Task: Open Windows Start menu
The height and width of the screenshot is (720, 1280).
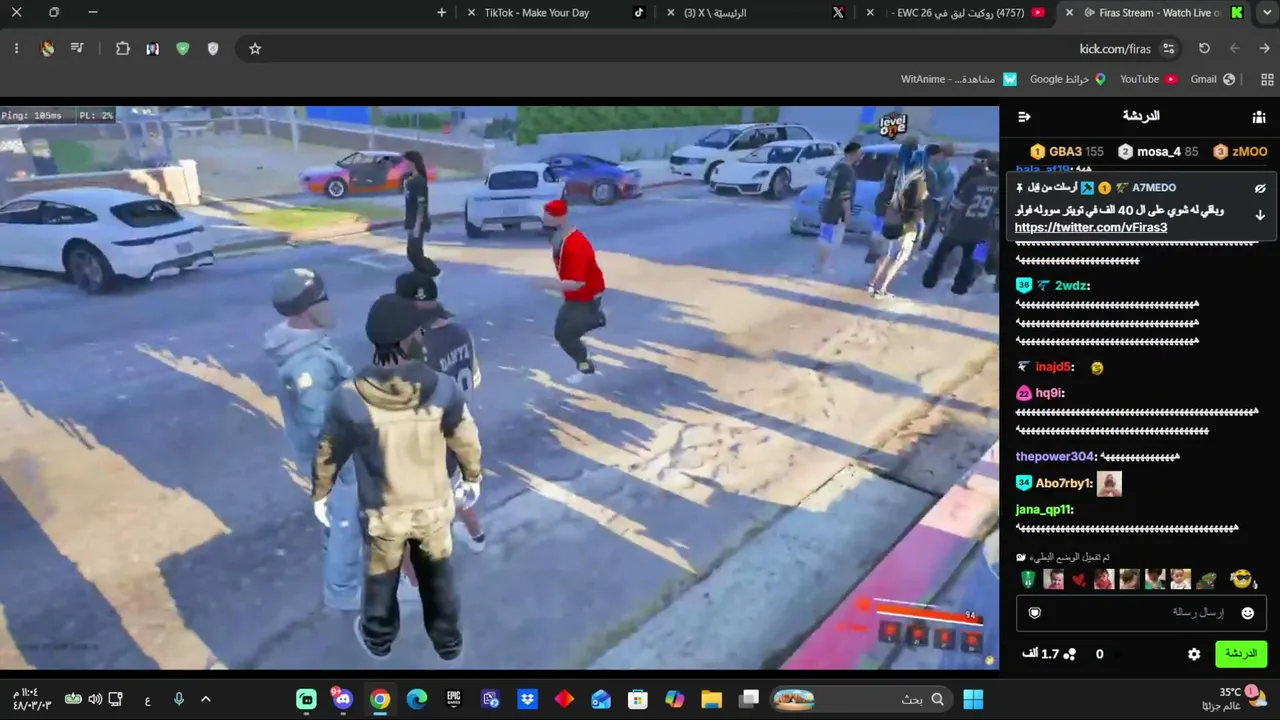Action: [973, 699]
